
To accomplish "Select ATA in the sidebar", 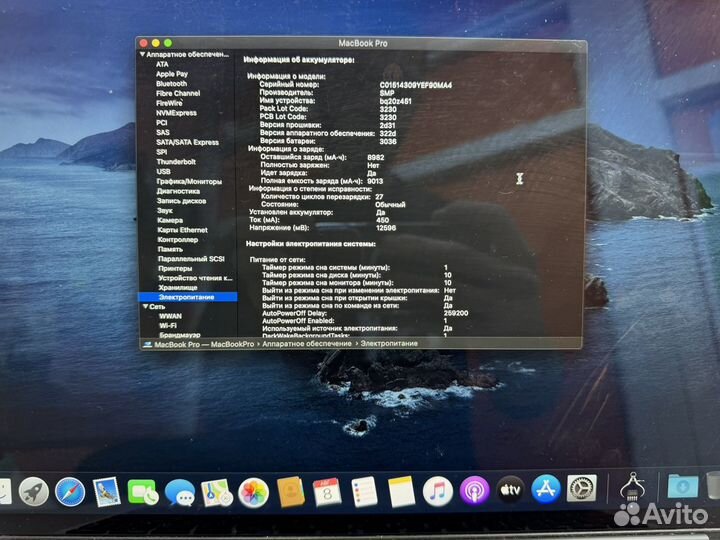I will pos(162,64).
